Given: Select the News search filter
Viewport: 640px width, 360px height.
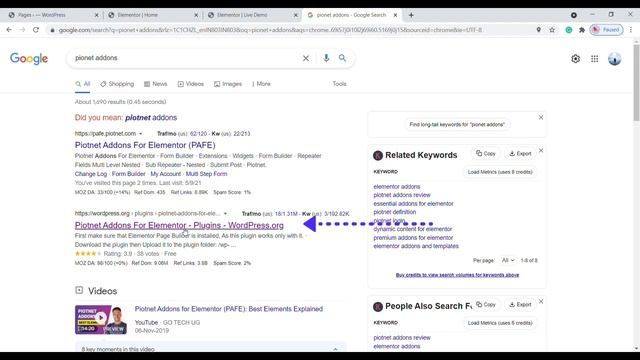Looking at the screenshot, I should click(x=156, y=84).
